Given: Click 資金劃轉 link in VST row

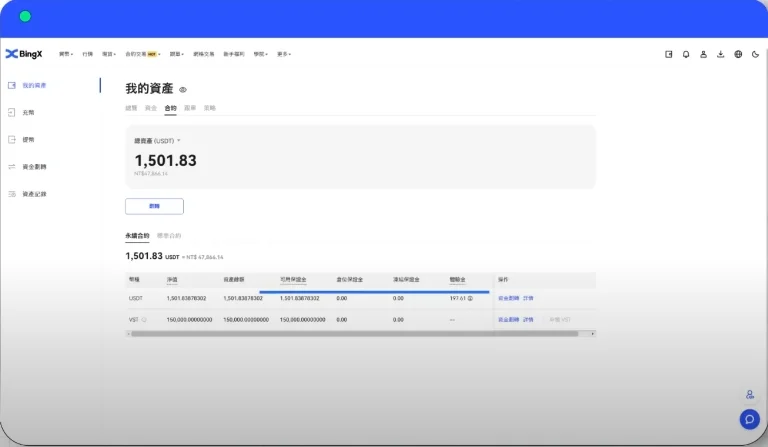Looking at the screenshot, I should [508, 320].
